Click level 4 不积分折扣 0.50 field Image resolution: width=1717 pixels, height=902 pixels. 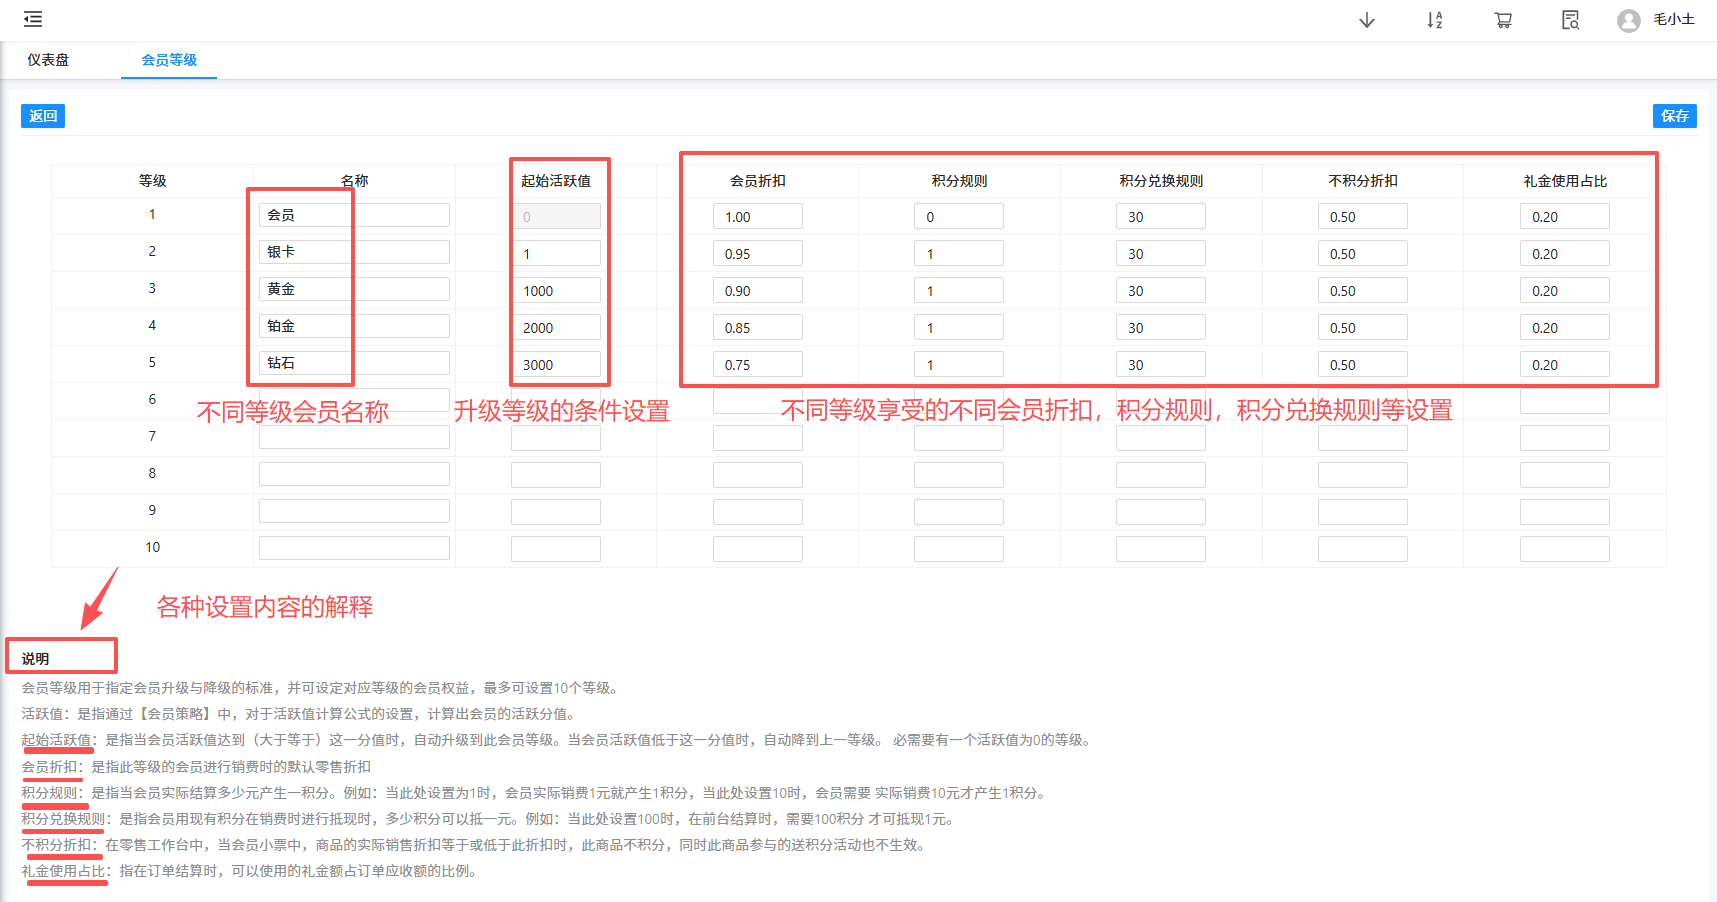pos(1362,326)
